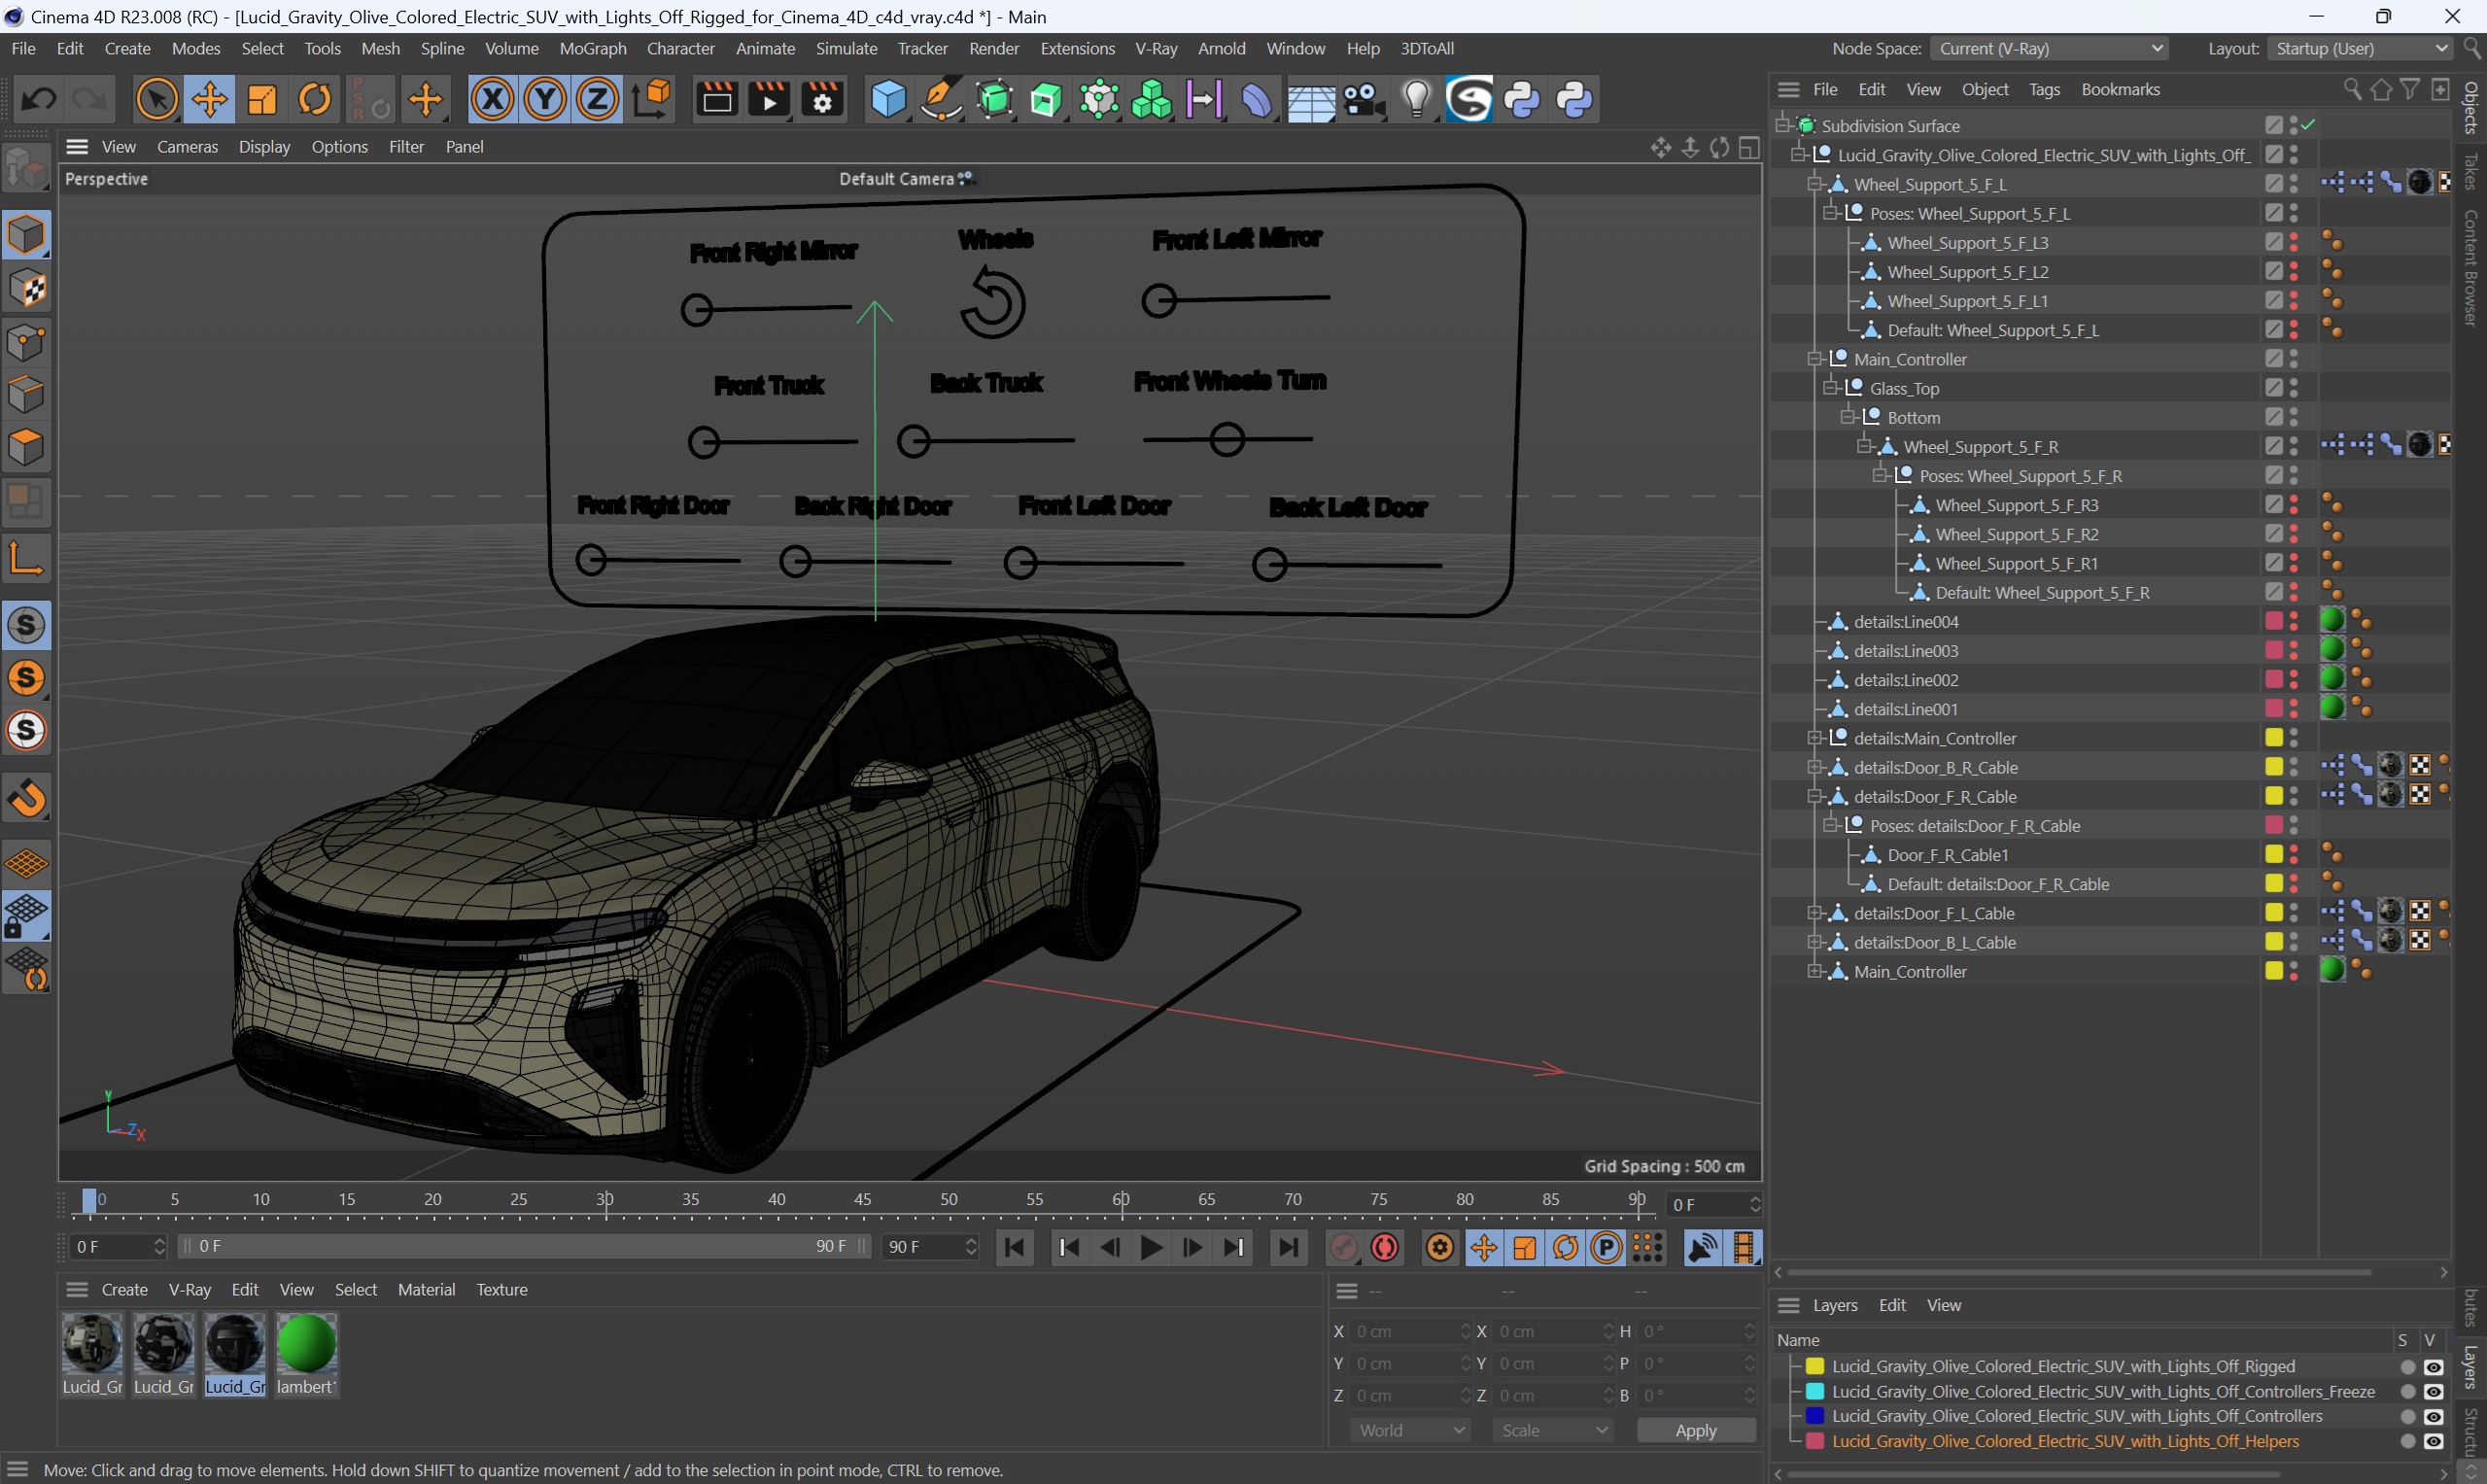Open Edit Render Settings gear icon
This screenshot has height=1484, width=2487.
pyautogui.click(x=823, y=99)
